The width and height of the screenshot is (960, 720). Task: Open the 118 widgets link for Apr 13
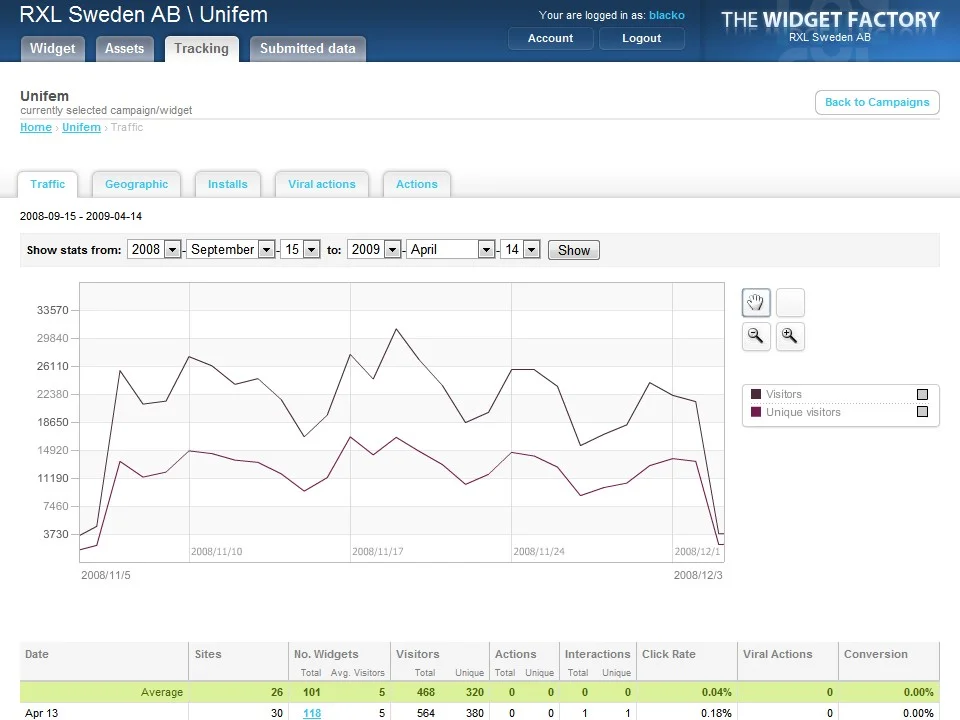[x=312, y=713]
